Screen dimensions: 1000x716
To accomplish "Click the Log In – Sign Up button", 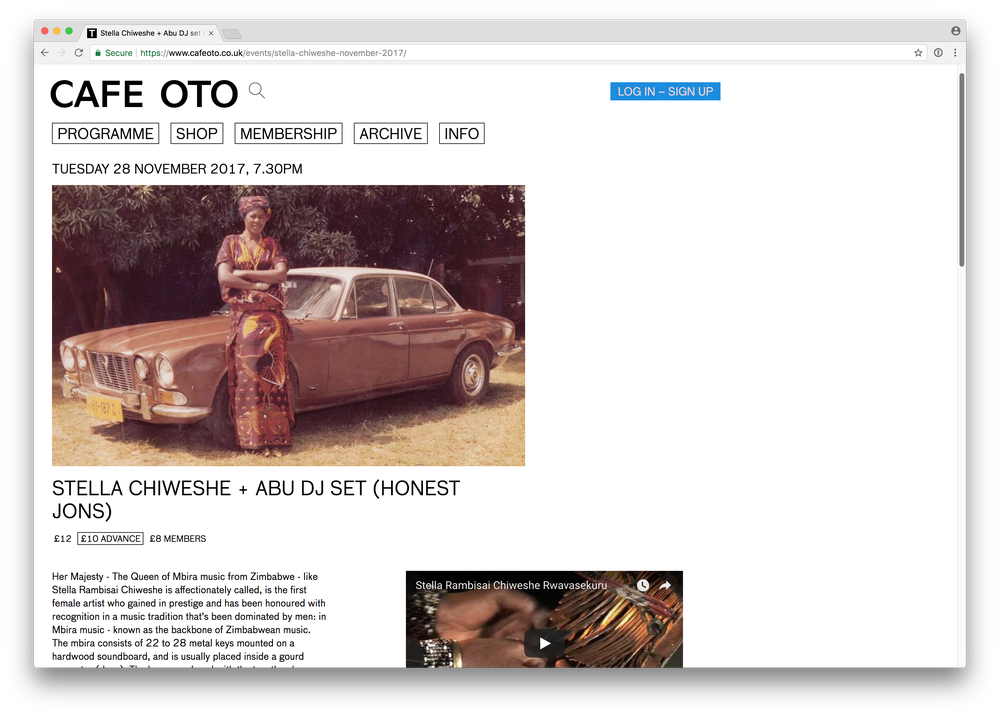I will click(x=665, y=91).
